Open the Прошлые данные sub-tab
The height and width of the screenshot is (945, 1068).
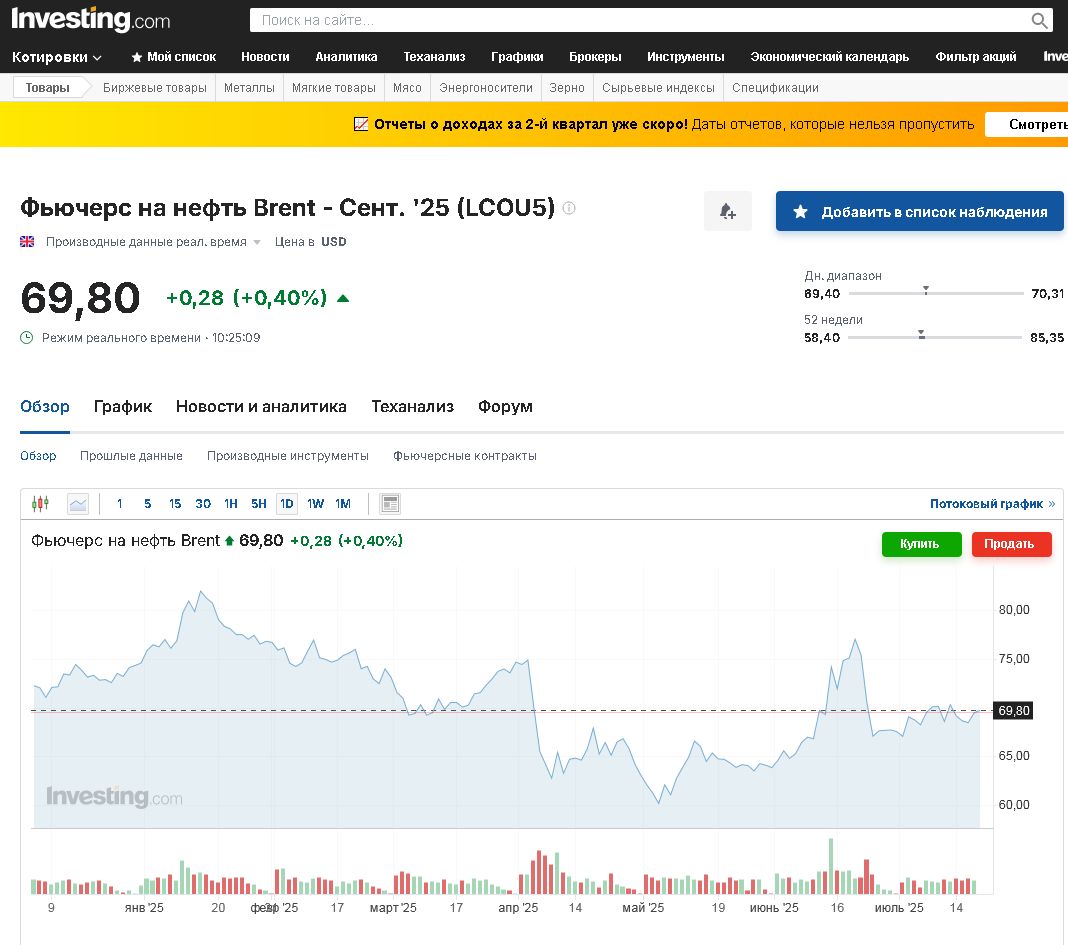(131, 456)
